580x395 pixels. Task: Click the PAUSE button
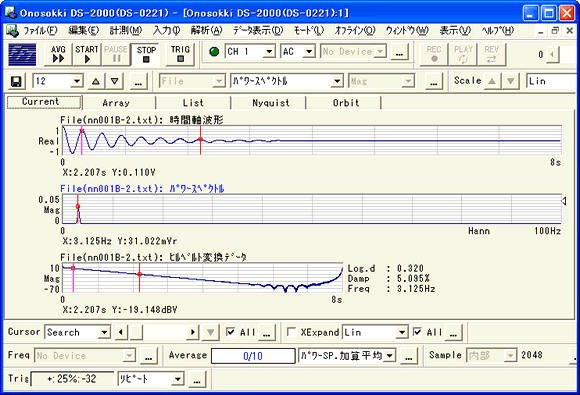coord(116,54)
